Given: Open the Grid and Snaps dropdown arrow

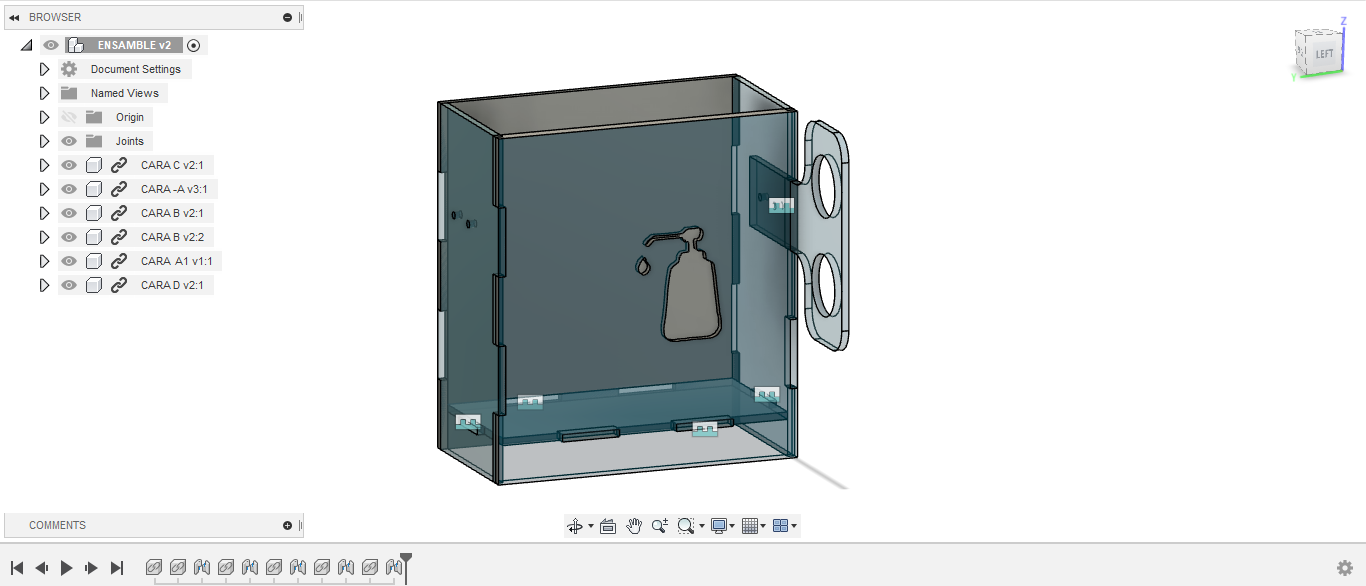Looking at the screenshot, I should pyautogui.click(x=763, y=526).
